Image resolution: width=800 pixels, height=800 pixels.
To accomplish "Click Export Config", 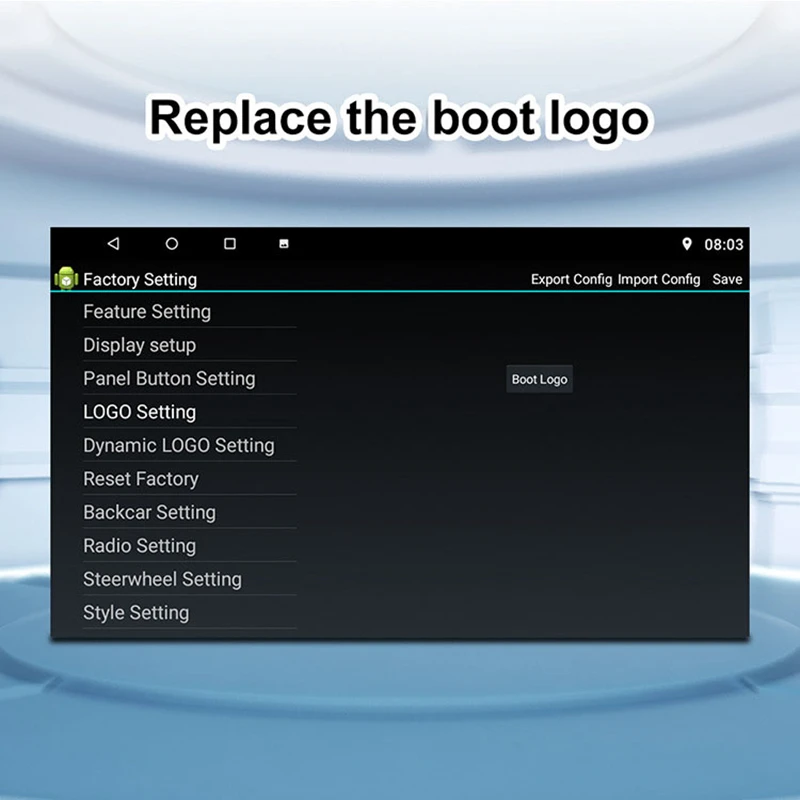I will tap(571, 280).
